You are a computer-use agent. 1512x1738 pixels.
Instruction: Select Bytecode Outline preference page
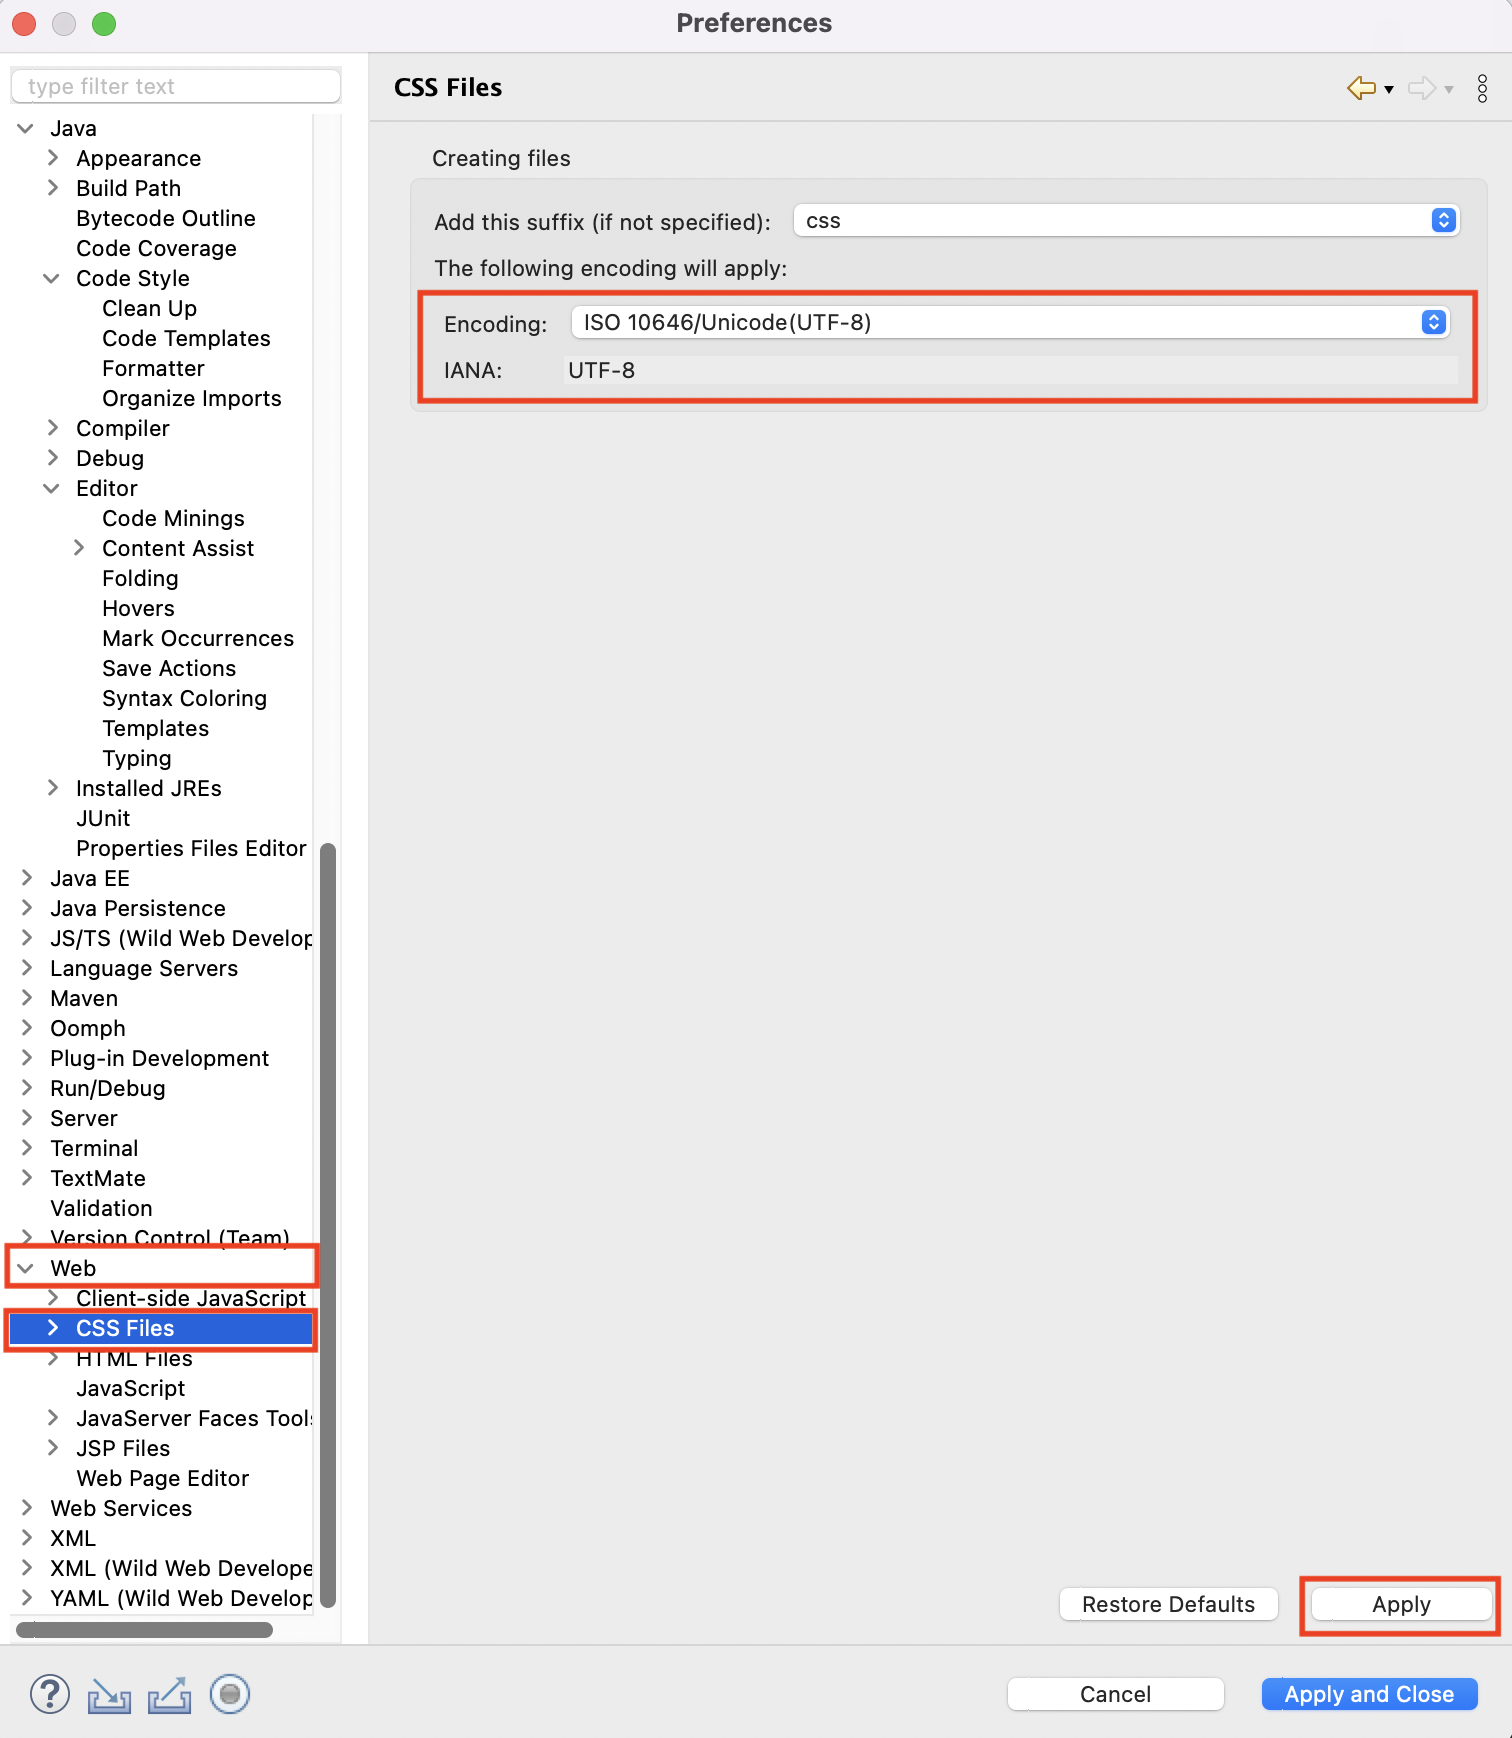click(166, 218)
